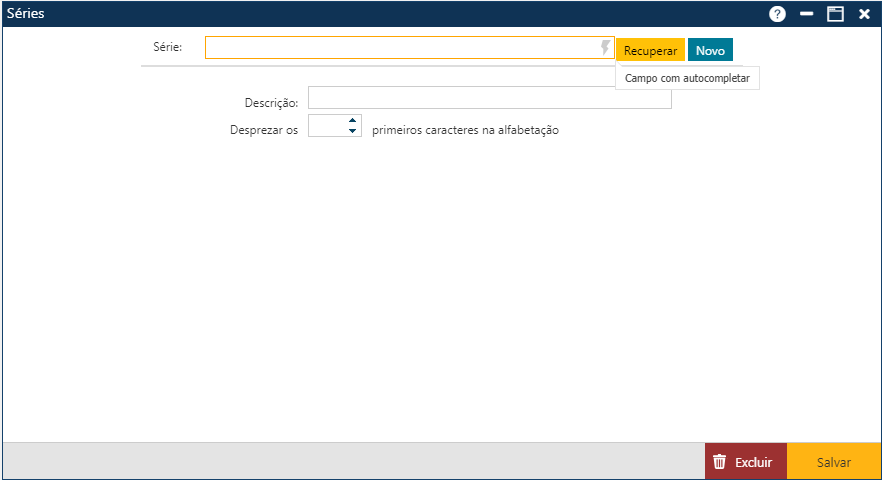Screen dimensions: 882x480
Task: Click the Séries title bar text
Action: coord(26,14)
